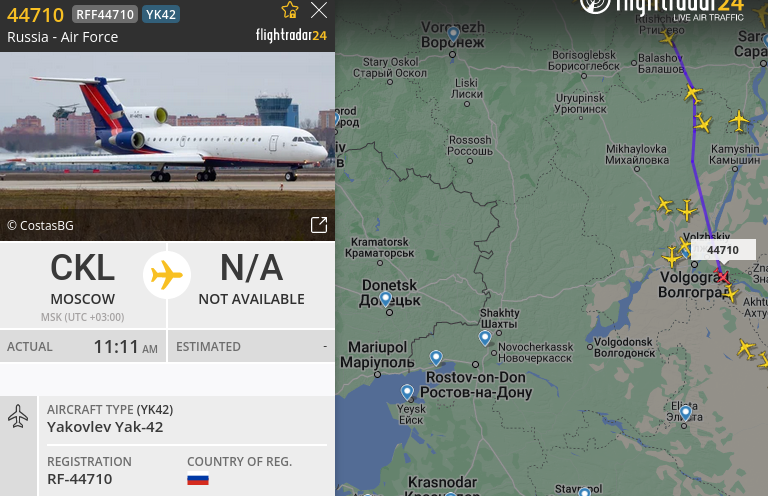Select the yellow plane near Kamyshin
This screenshot has width=768, height=496.
pyautogui.click(x=739, y=120)
